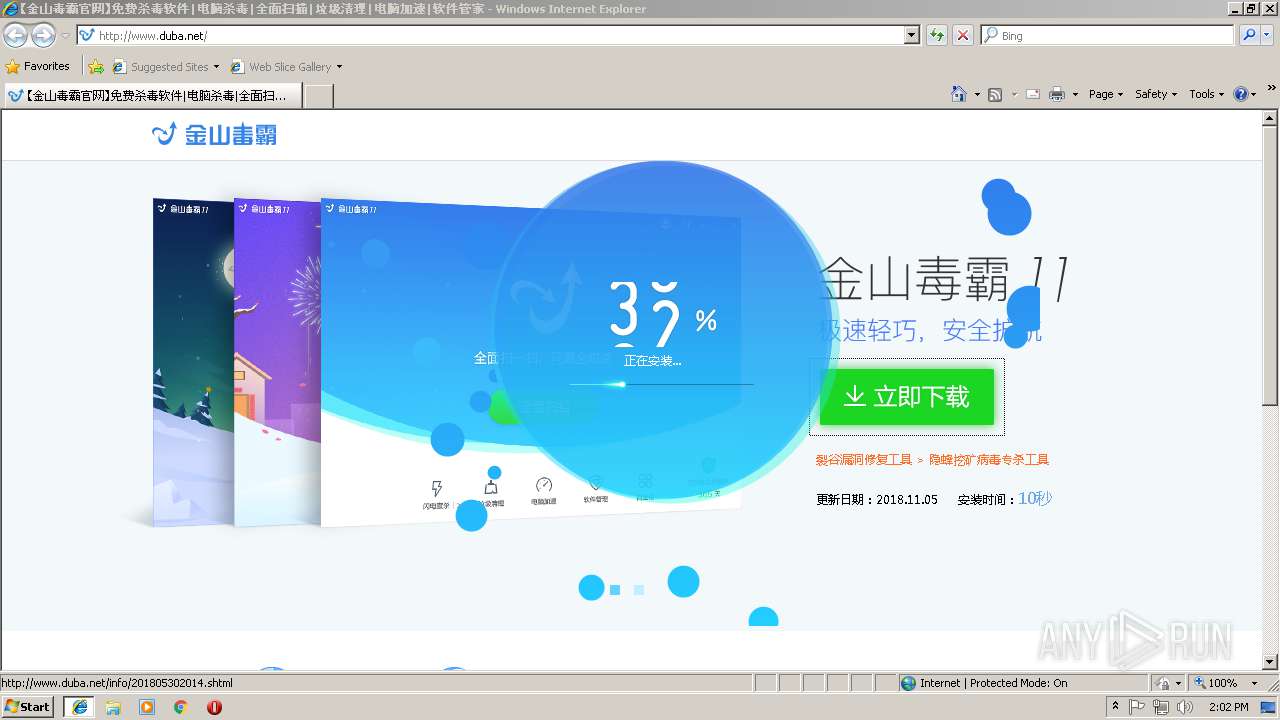
Task: Click the 100% zoom level button
Action: [1215, 683]
